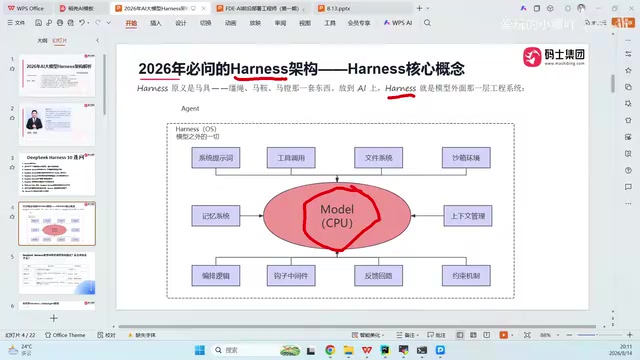Click the Save icon in quick access toolbar
Screen dimensions: 640x360
click(x=38, y=23)
